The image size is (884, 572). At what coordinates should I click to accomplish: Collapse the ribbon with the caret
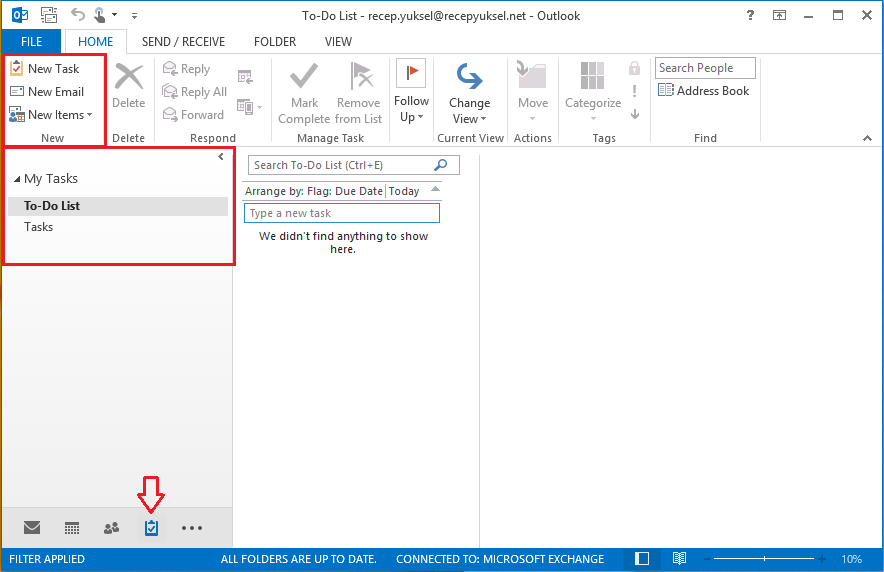pos(867,138)
